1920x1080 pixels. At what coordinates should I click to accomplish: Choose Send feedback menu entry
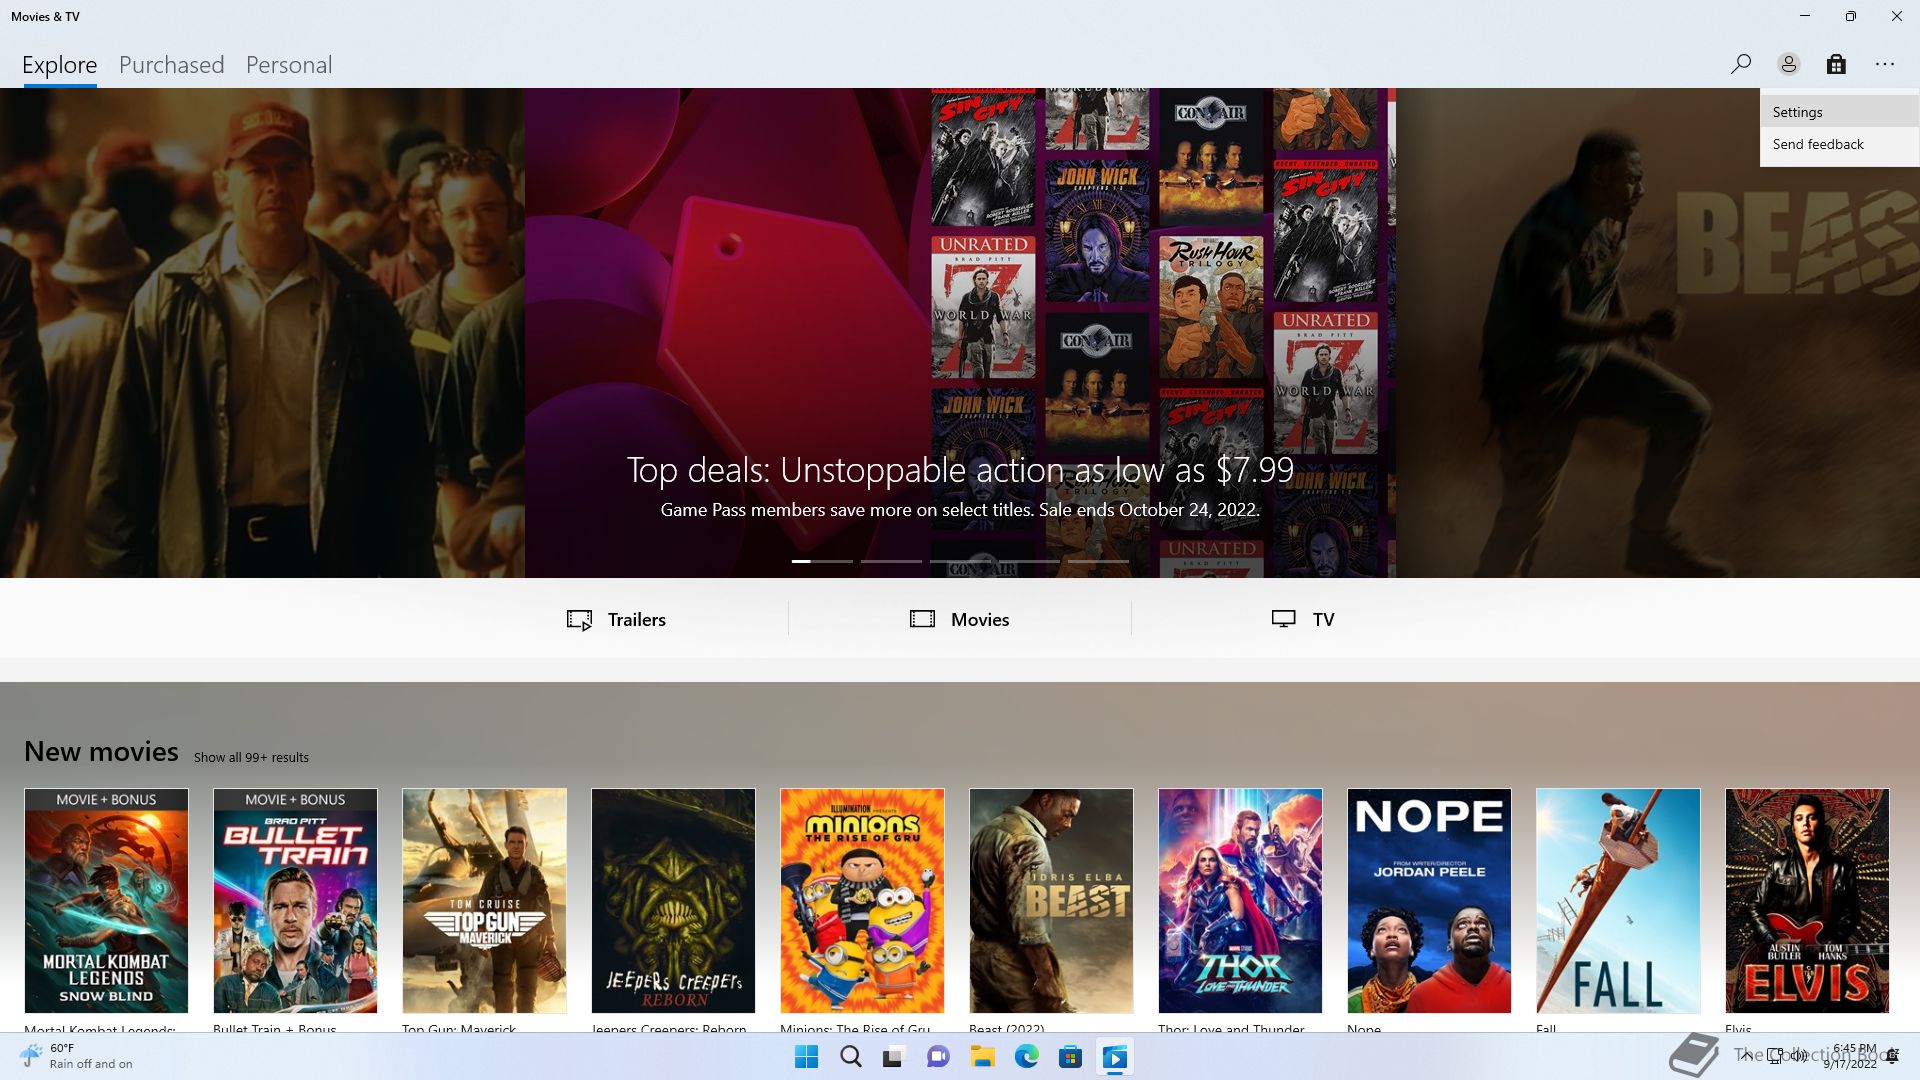(1839, 144)
